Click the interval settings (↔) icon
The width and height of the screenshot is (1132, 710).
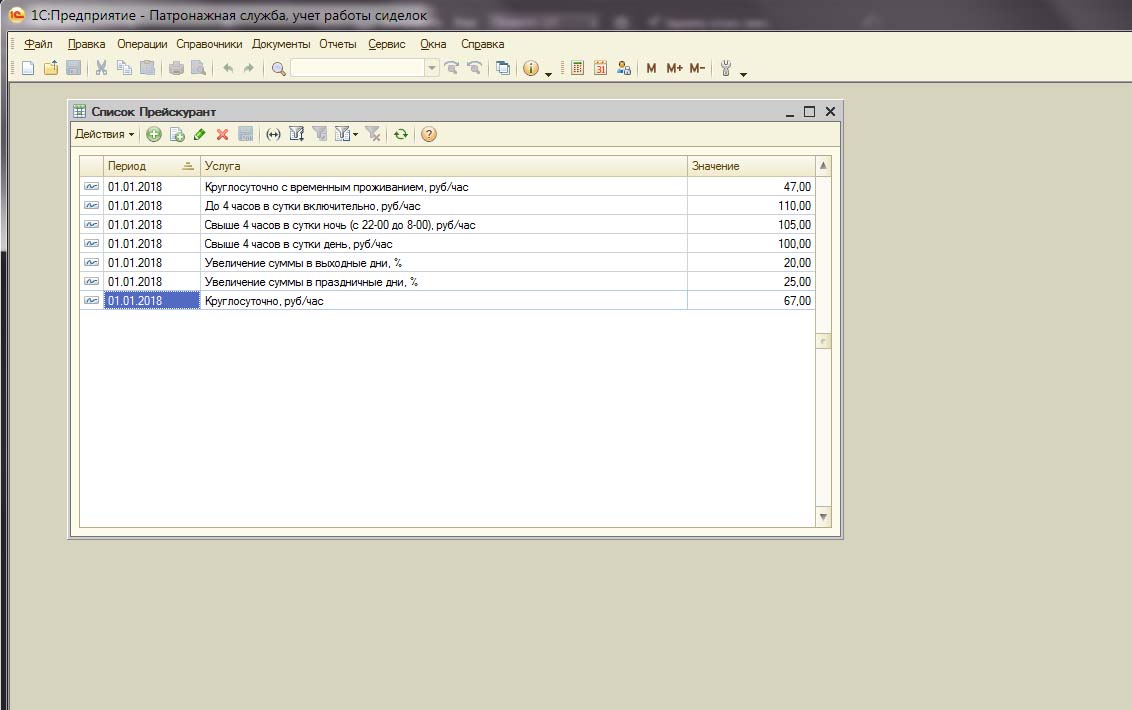(x=273, y=134)
